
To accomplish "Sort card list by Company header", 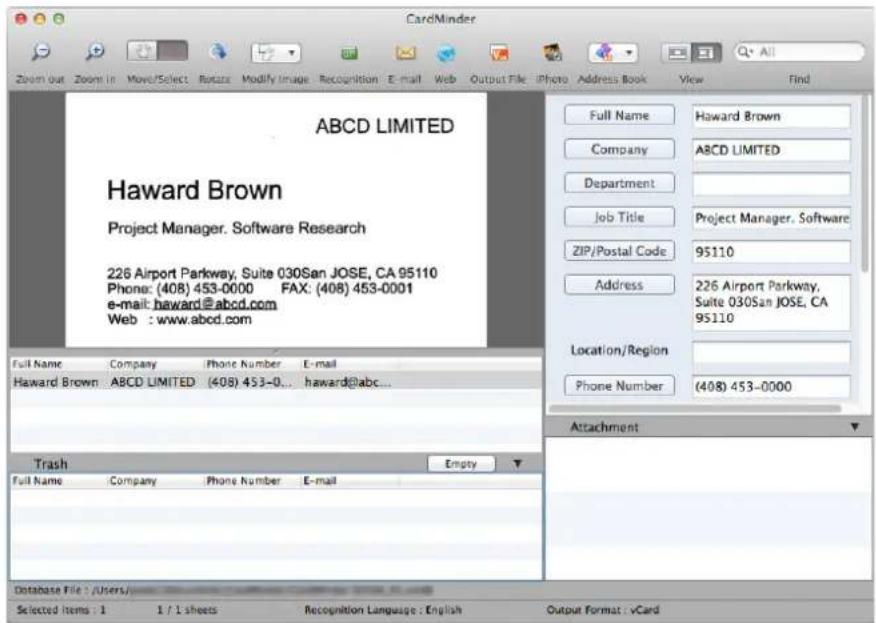I will (133, 364).
